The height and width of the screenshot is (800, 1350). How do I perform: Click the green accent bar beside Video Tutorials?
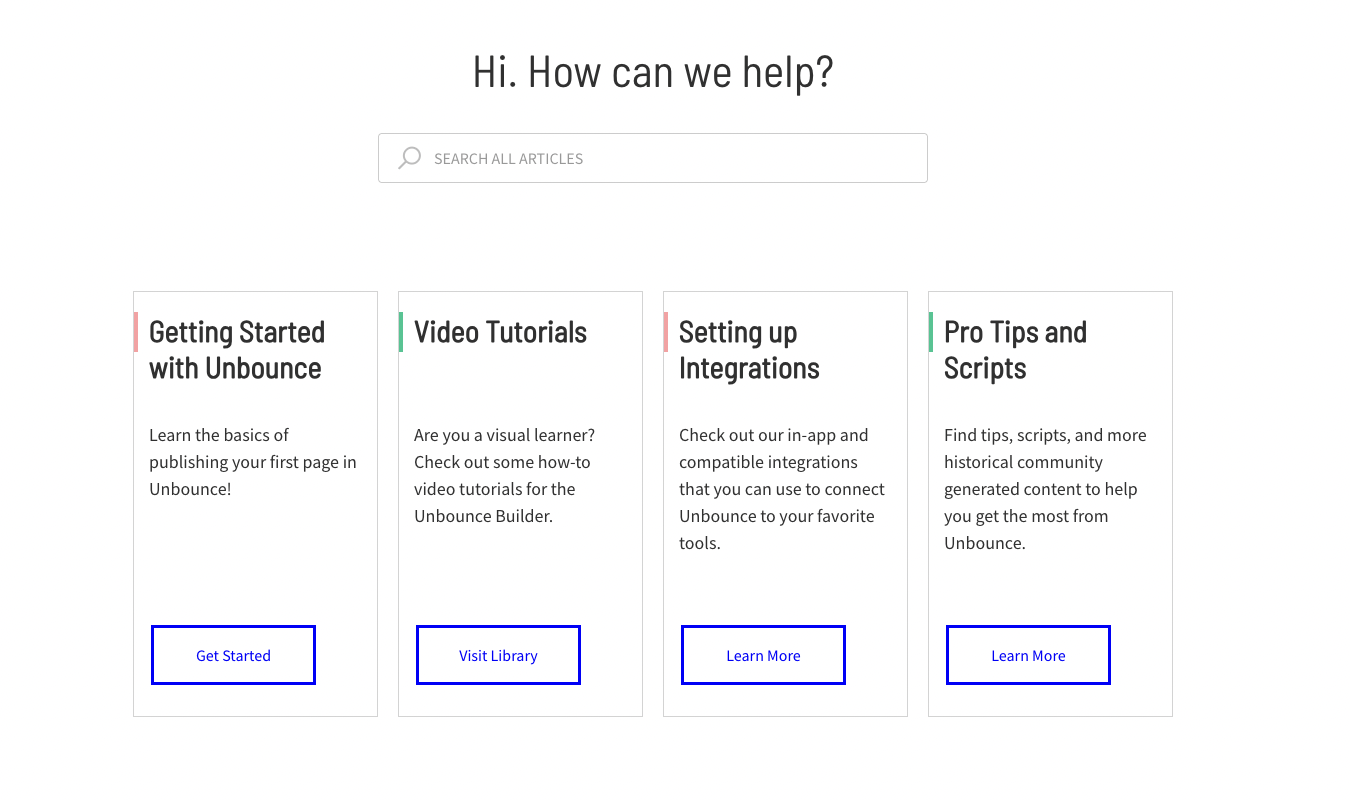click(401, 332)
